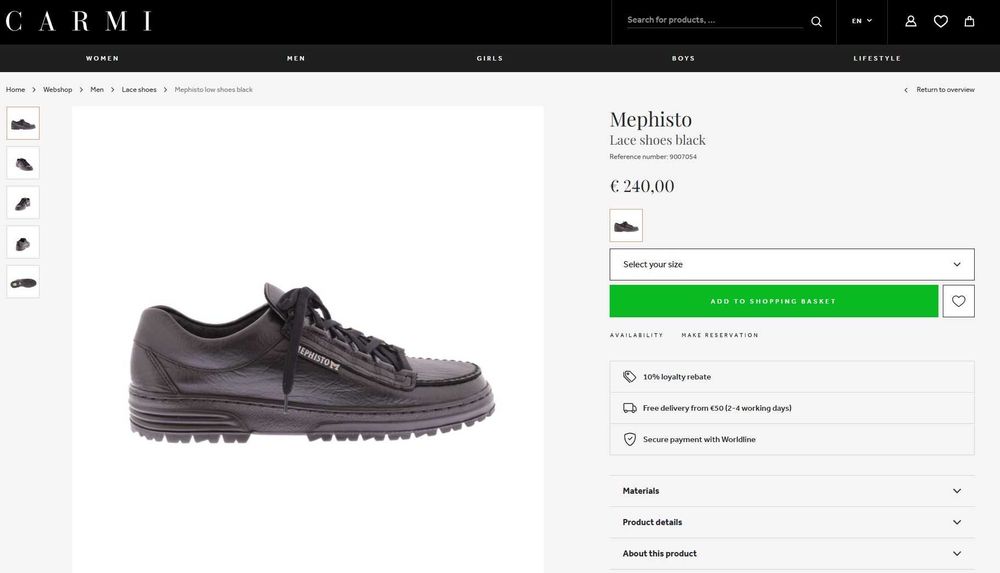The image size is (1000, 573).
Task: Open the Lifestyle menu
Action: tap(877, 58)
